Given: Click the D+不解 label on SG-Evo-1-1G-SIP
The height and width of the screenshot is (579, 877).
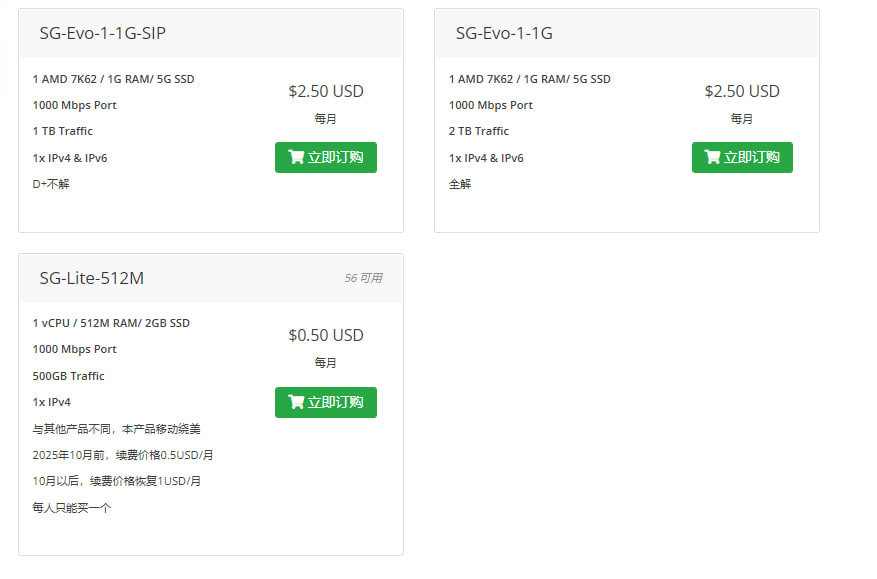Looking at the screenshot, I should pyautogui.click(x=48, y=184).
